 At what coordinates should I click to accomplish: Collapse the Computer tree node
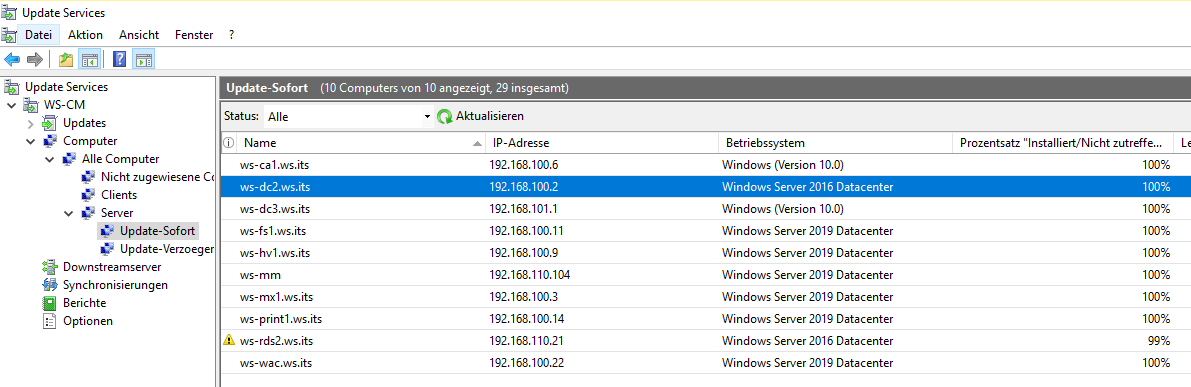click(30, 141)
